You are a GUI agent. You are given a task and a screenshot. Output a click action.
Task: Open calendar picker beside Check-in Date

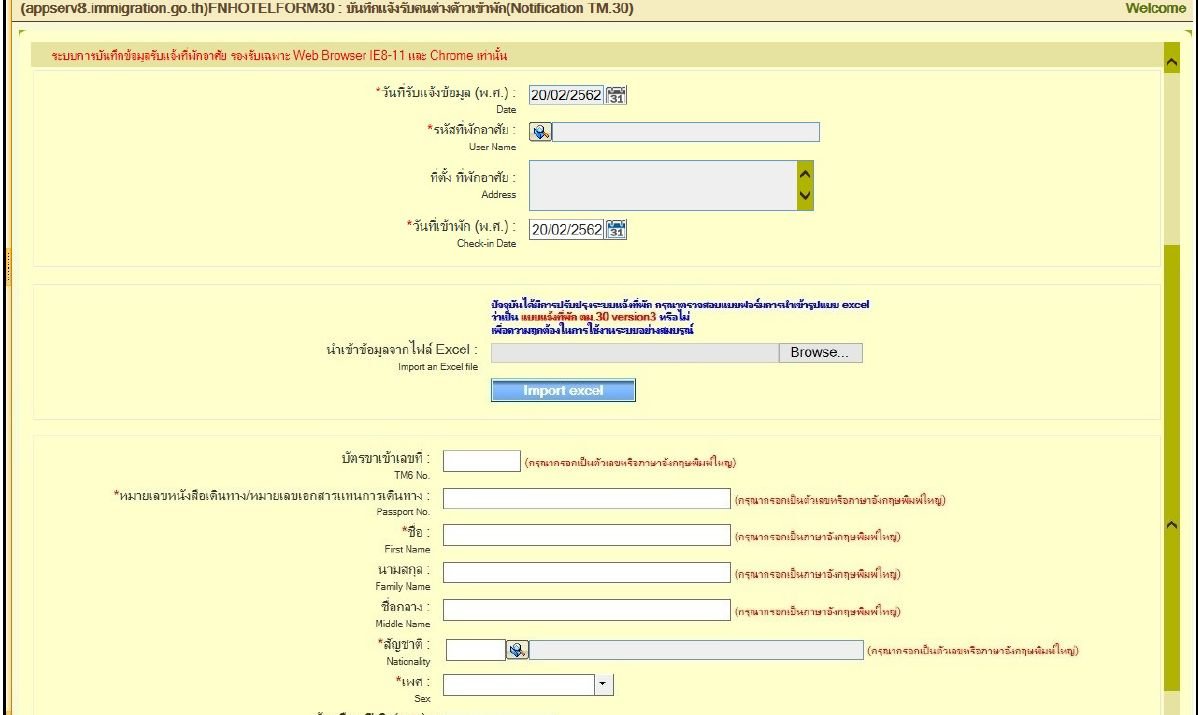coord(617,229)
